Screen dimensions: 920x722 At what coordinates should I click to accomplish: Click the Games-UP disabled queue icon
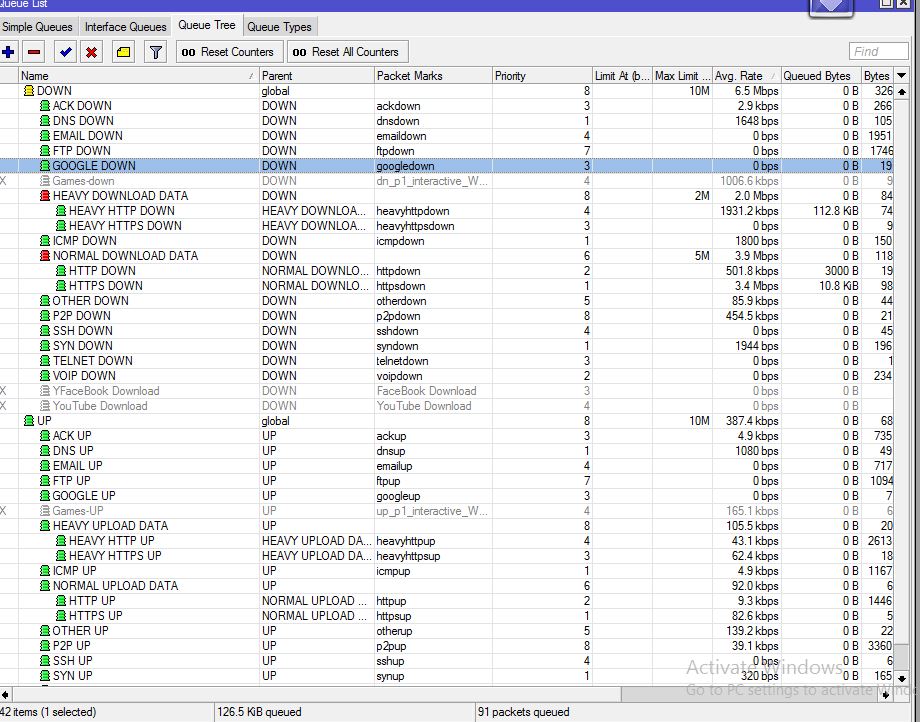45,511
